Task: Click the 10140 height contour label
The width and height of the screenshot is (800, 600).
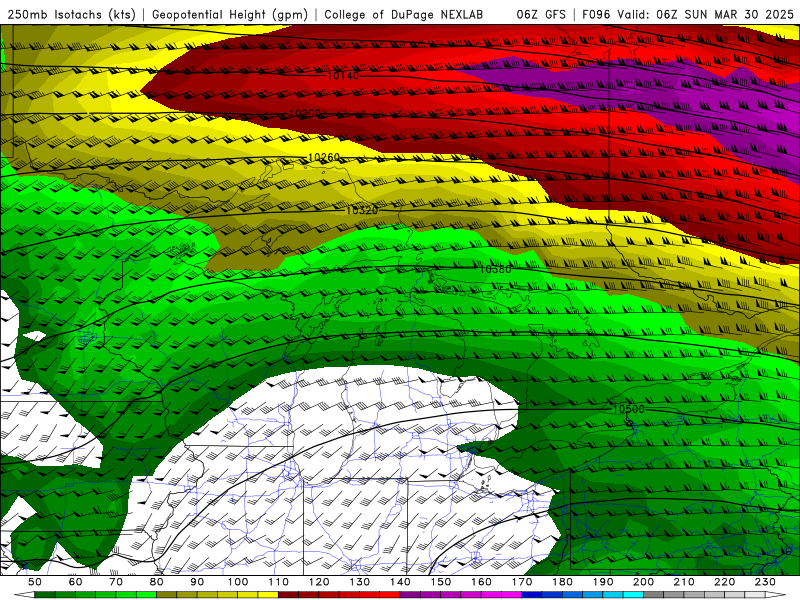Action: (x=343, y=76)
